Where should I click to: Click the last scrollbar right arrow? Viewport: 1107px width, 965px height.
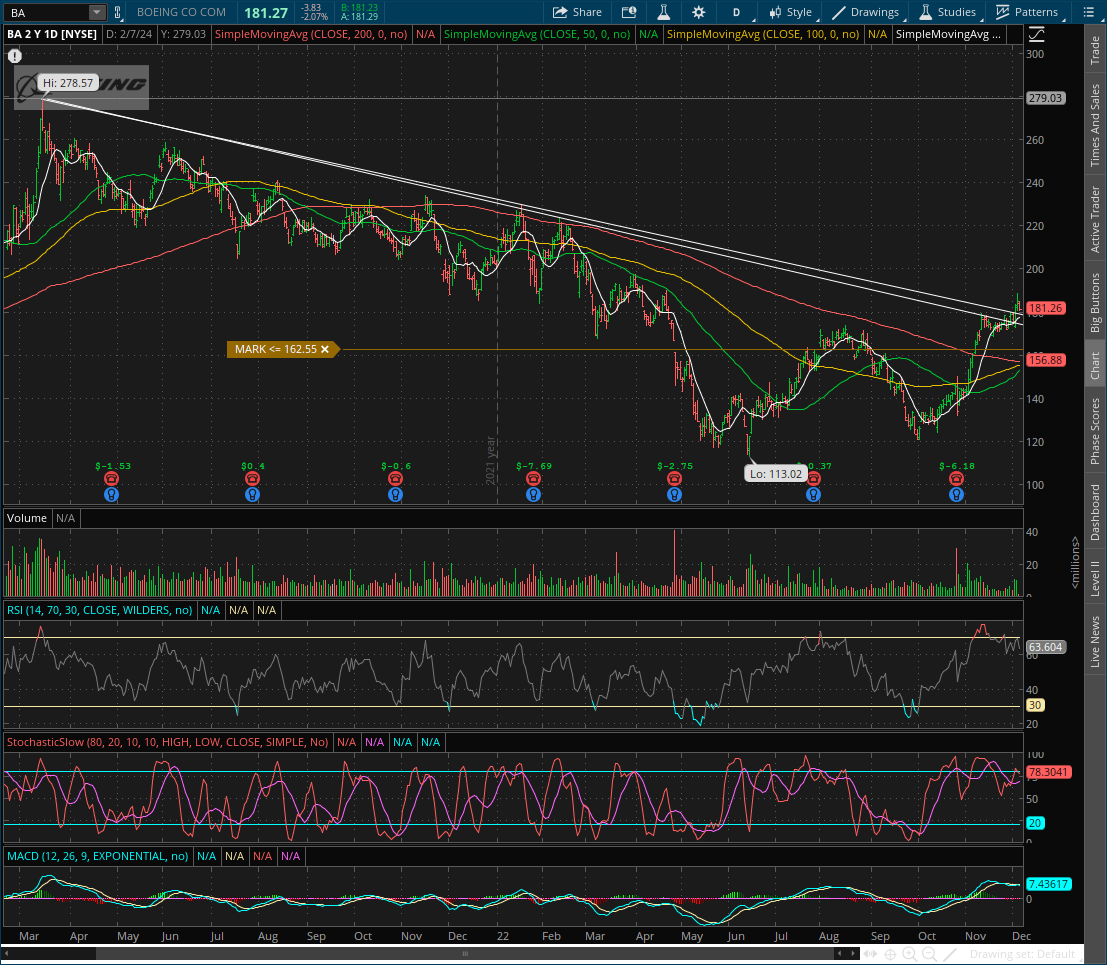coord(854,954)
